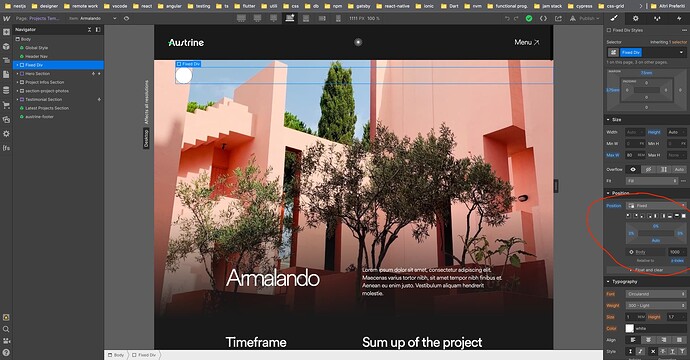Open the help question mark icon
This screenshot has height=360, width=690.
(x=6, y=353)
